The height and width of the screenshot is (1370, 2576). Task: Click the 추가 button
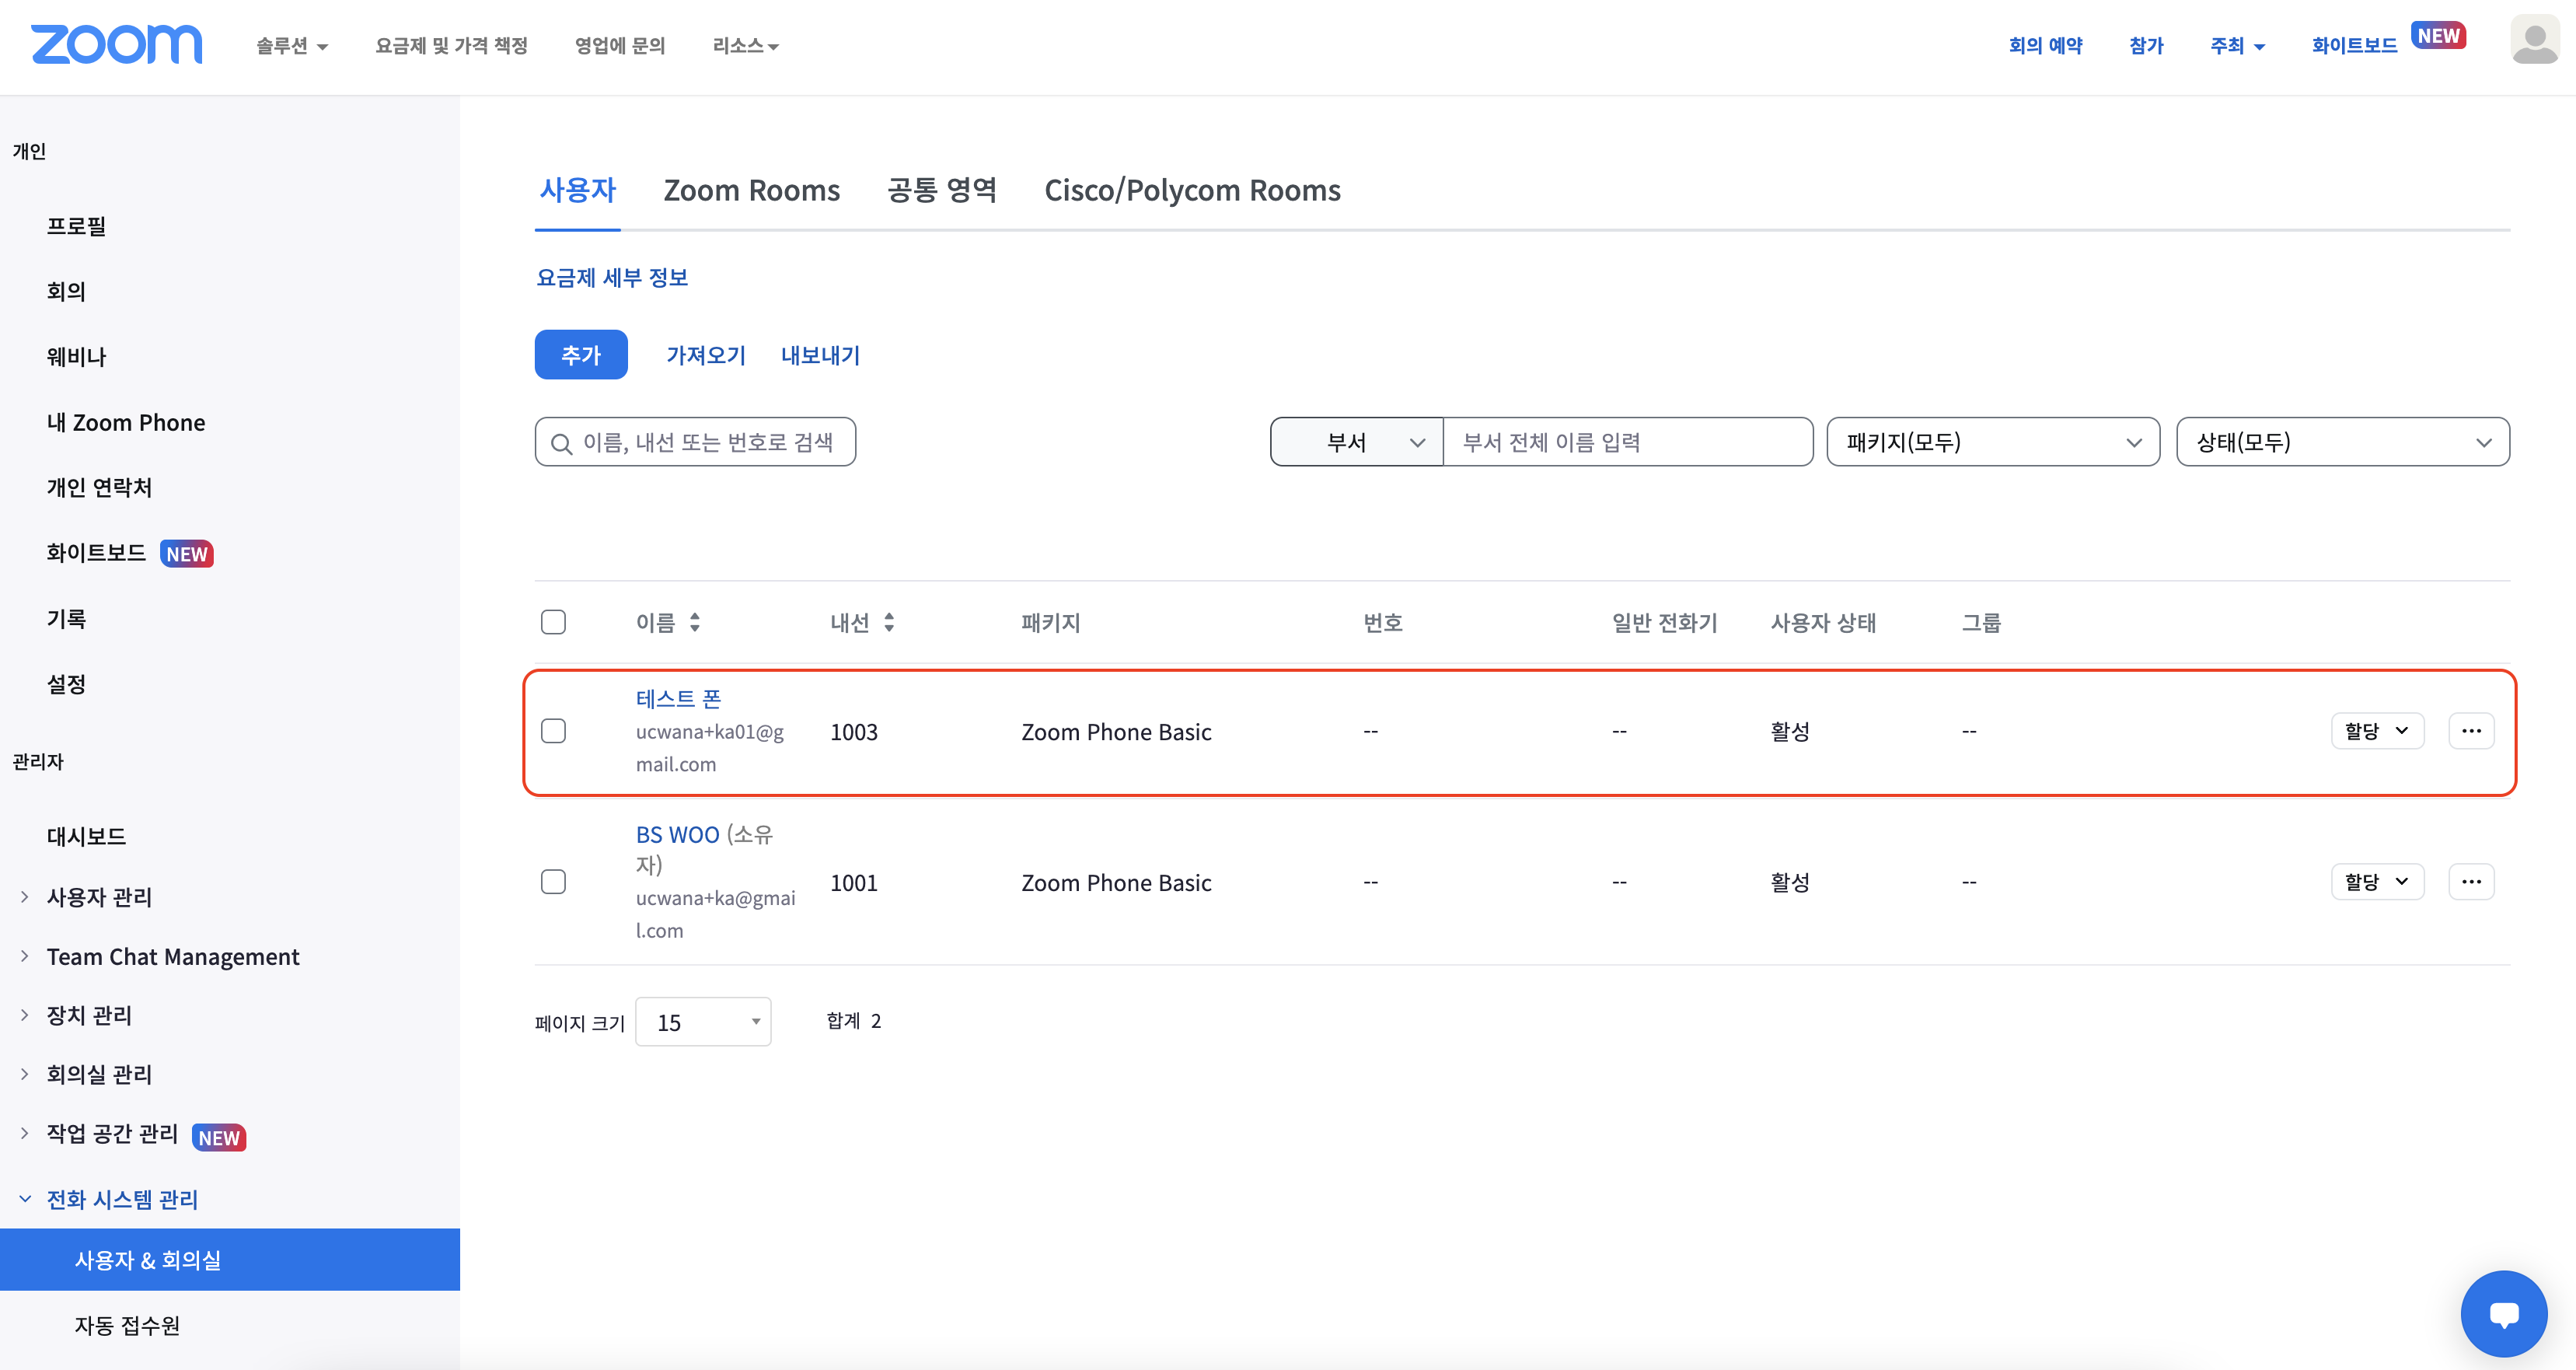[x=581, y=355]
